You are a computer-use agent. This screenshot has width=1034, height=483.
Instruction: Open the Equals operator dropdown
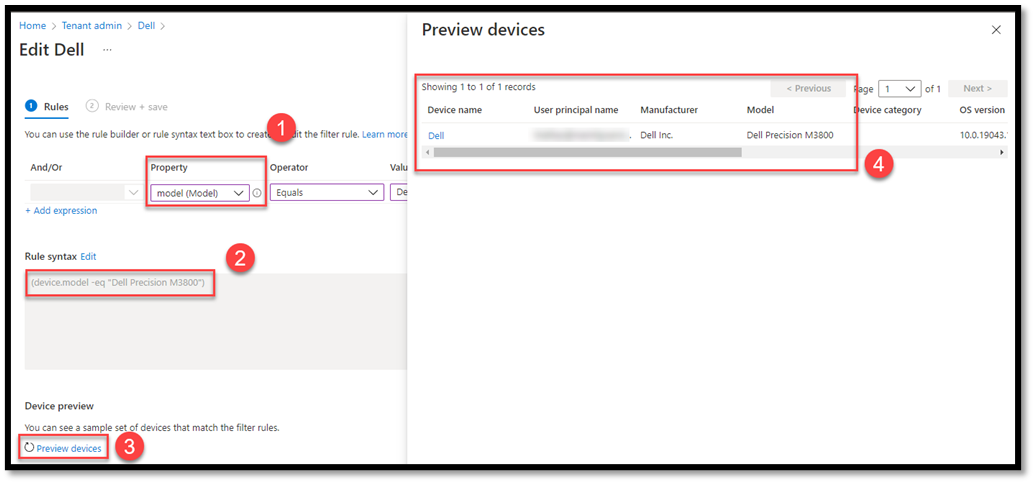(326, 193)
